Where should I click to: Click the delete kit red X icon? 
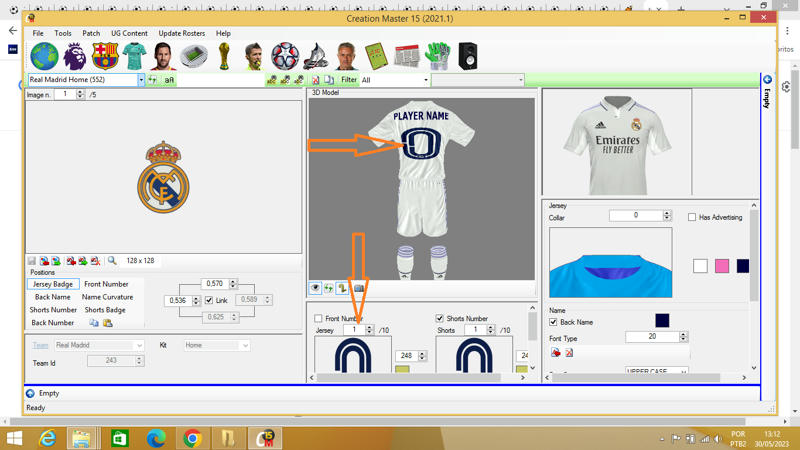point(316,80)
